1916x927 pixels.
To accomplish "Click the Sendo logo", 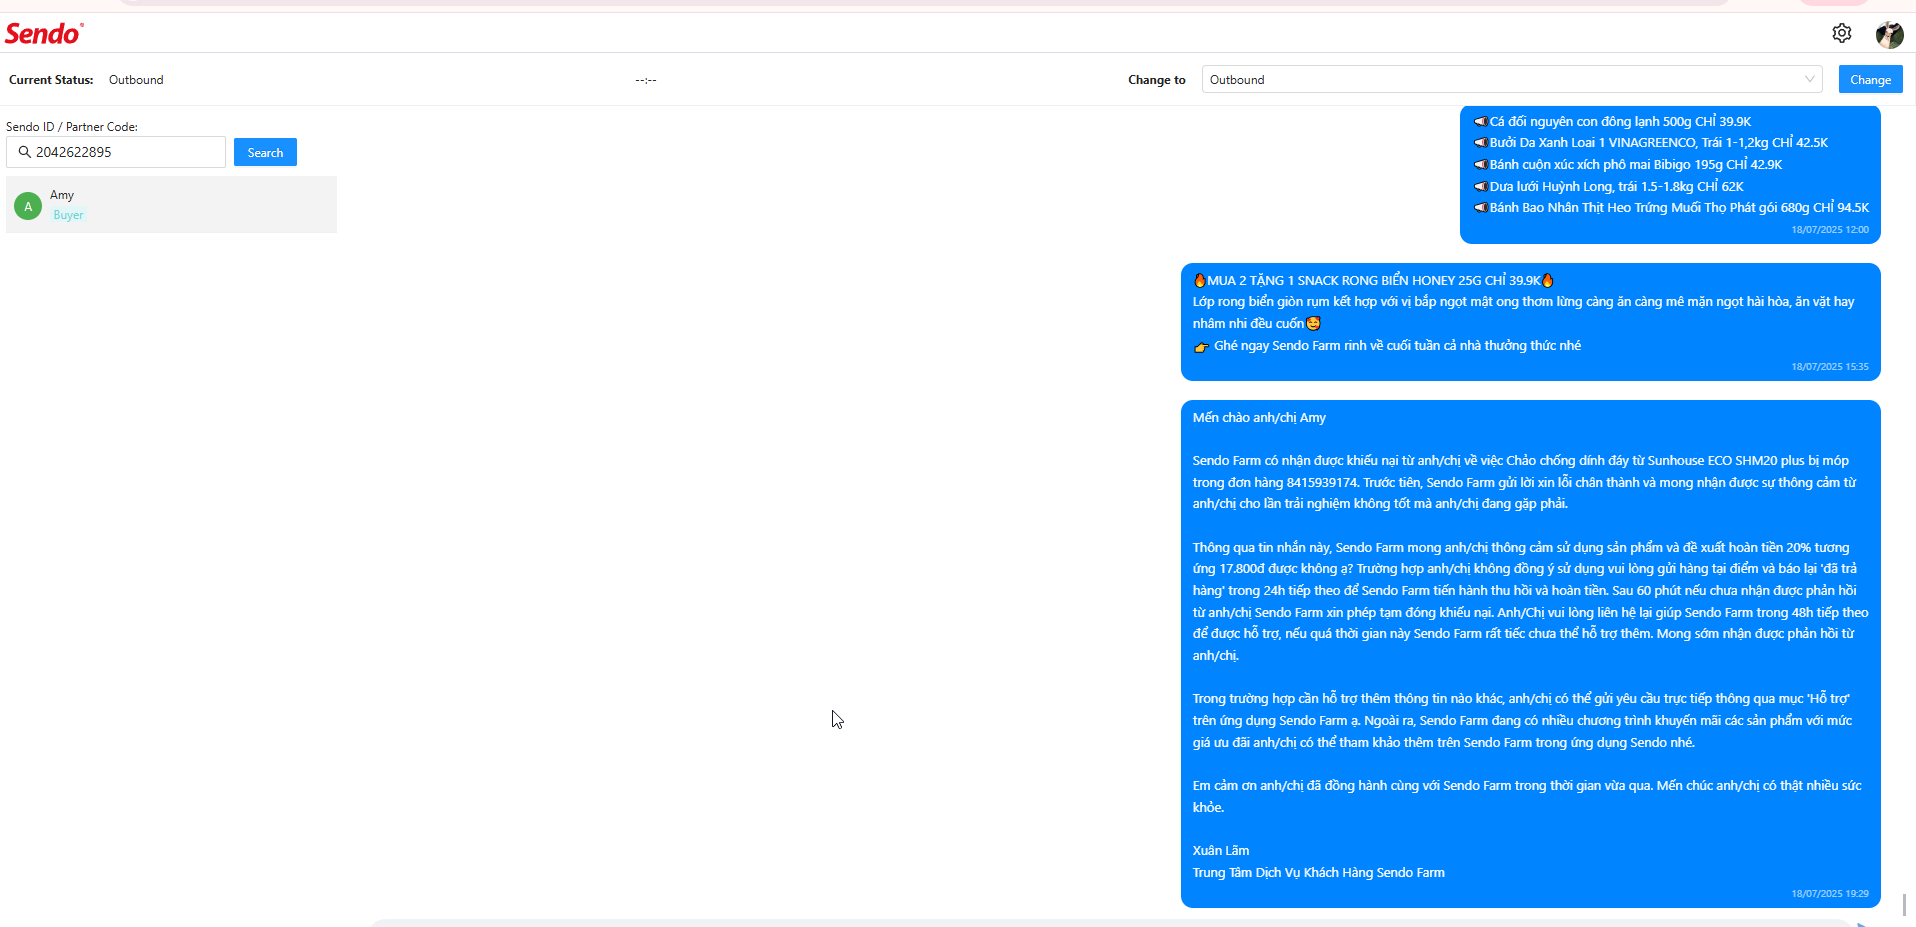I will pyautogui.click(x=44, y=34).
